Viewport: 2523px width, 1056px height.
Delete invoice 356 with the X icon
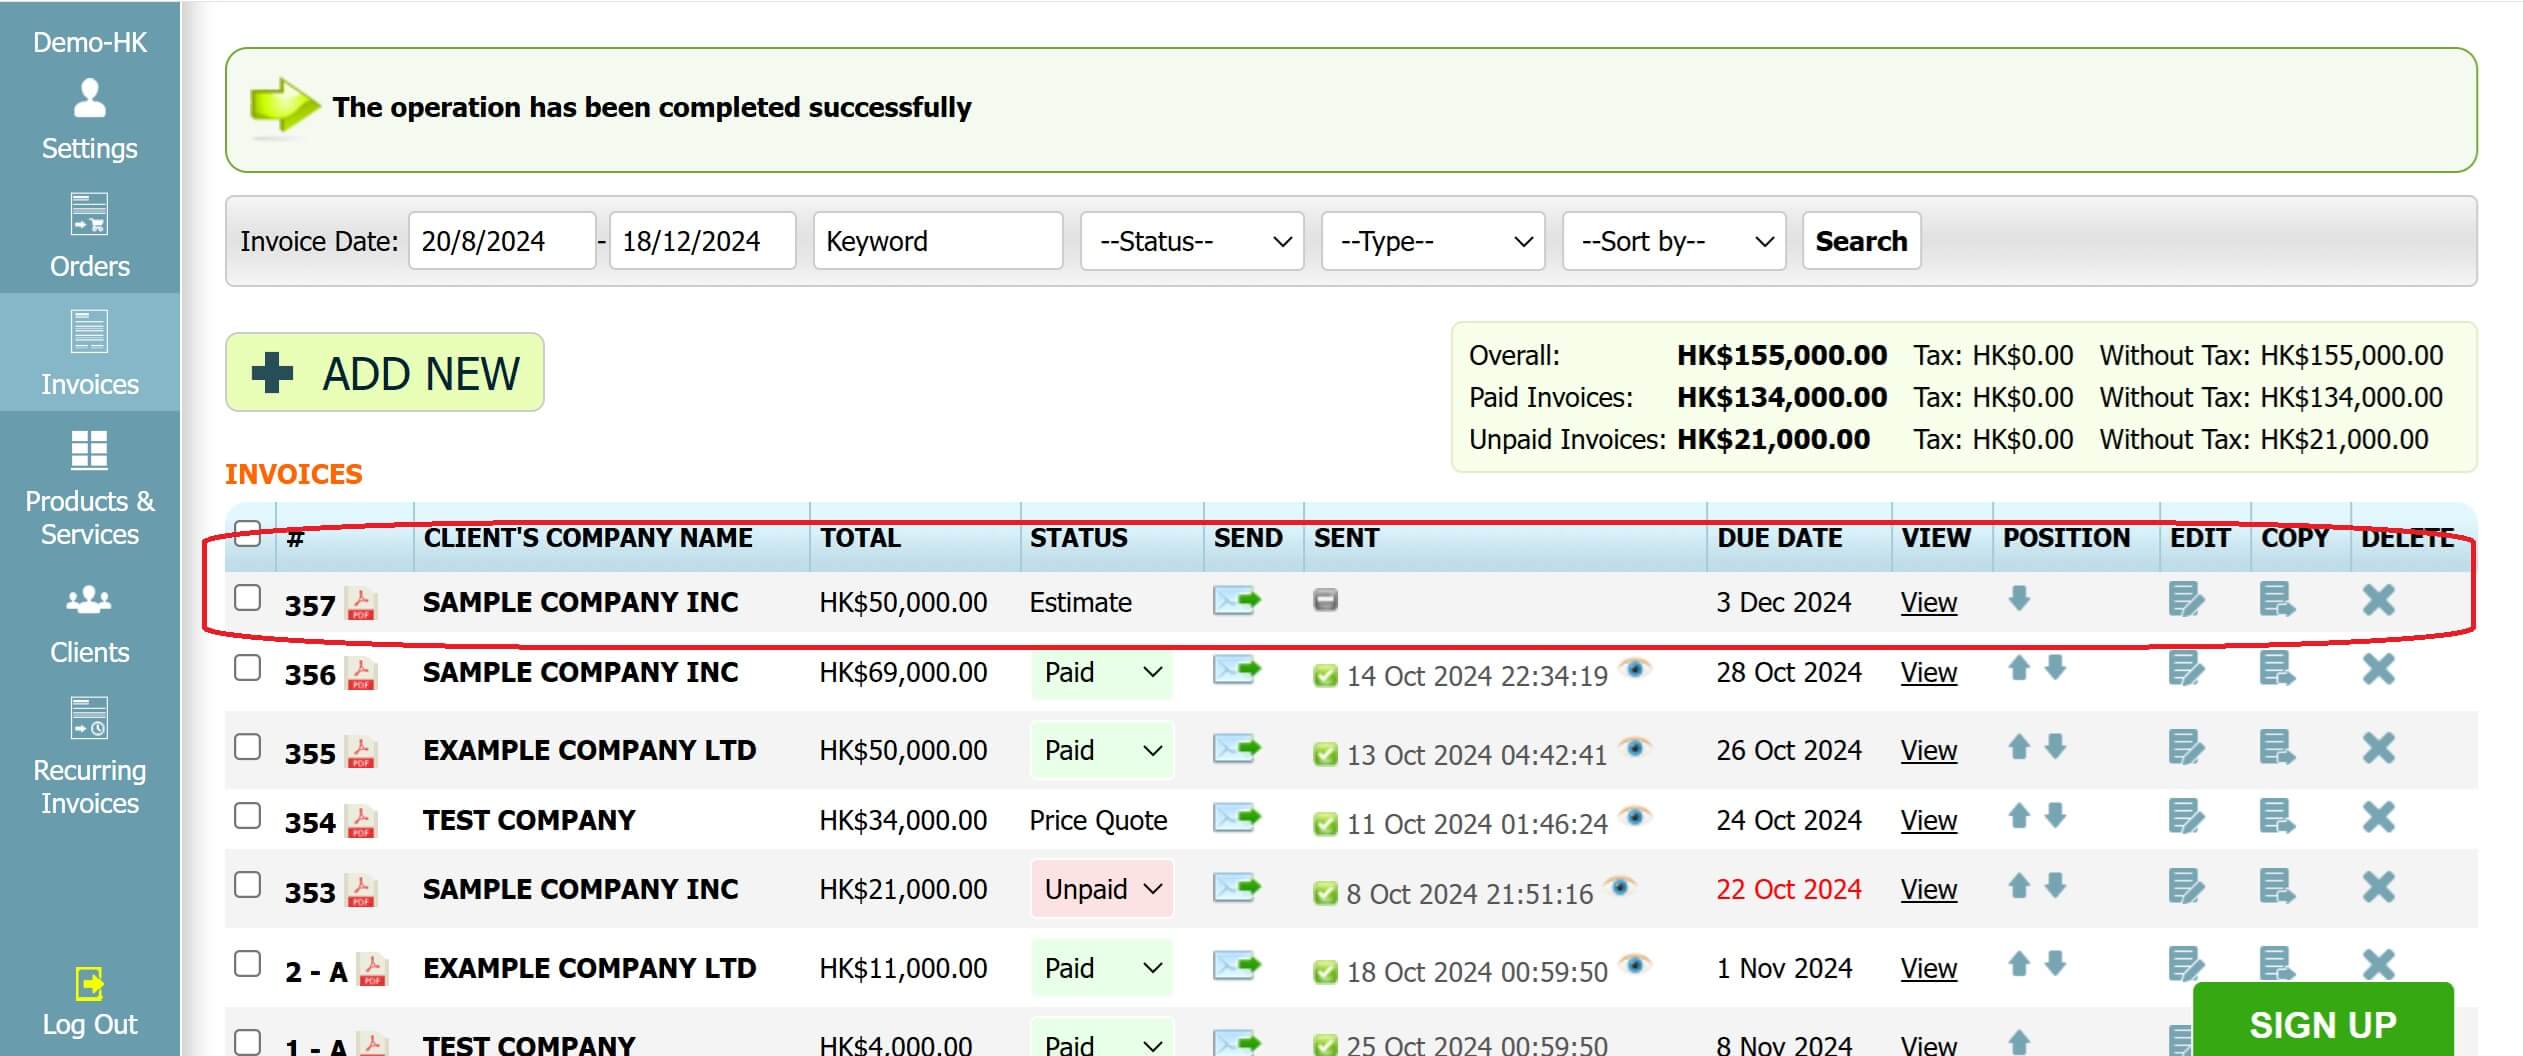click(x=2379, y=669)
